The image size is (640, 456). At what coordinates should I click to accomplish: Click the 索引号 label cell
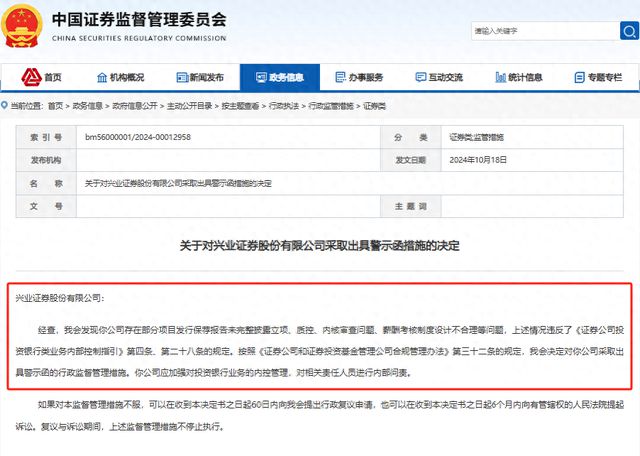(46, 137)
